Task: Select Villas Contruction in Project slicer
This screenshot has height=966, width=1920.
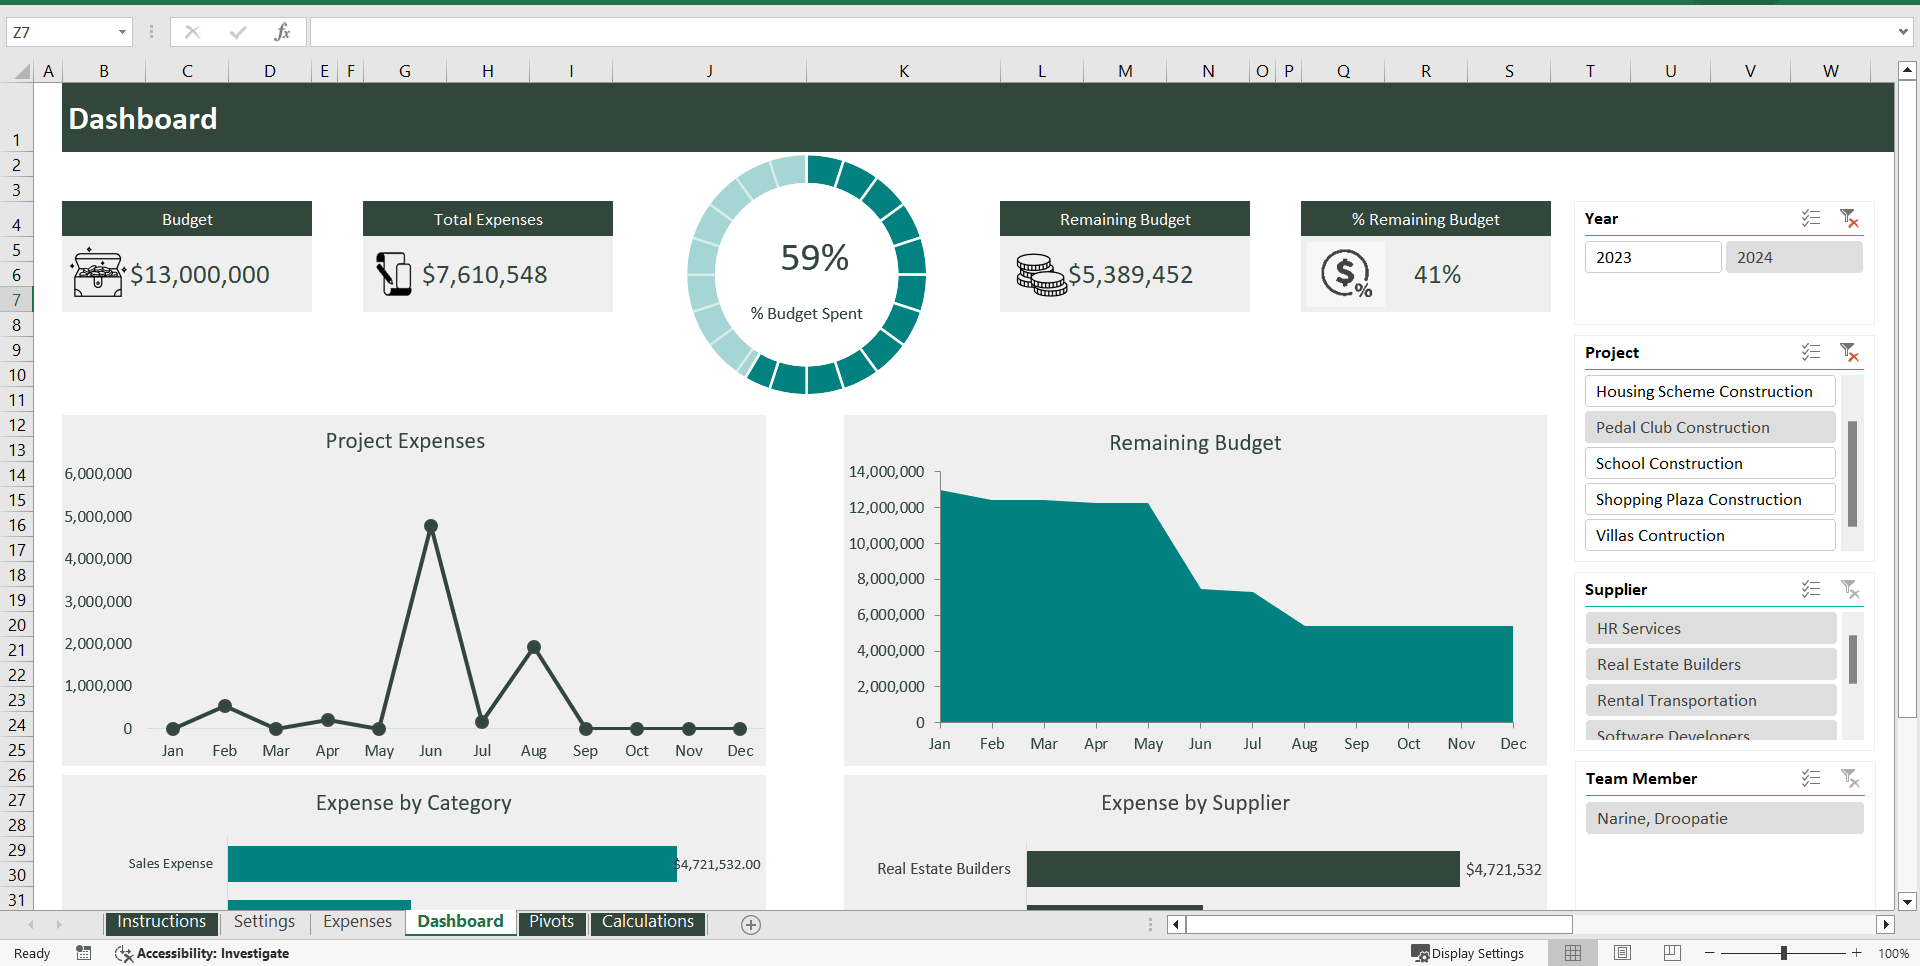Action: click(1710, 535)
